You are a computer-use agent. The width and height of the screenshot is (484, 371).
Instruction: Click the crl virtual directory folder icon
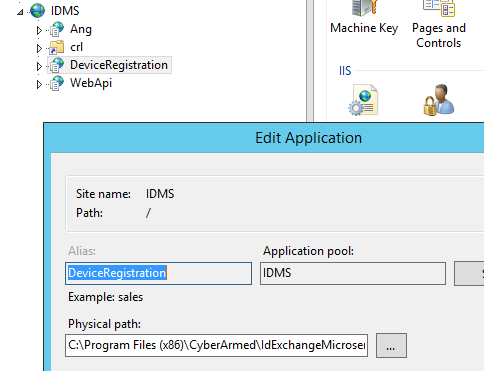[x=57, y=47]
